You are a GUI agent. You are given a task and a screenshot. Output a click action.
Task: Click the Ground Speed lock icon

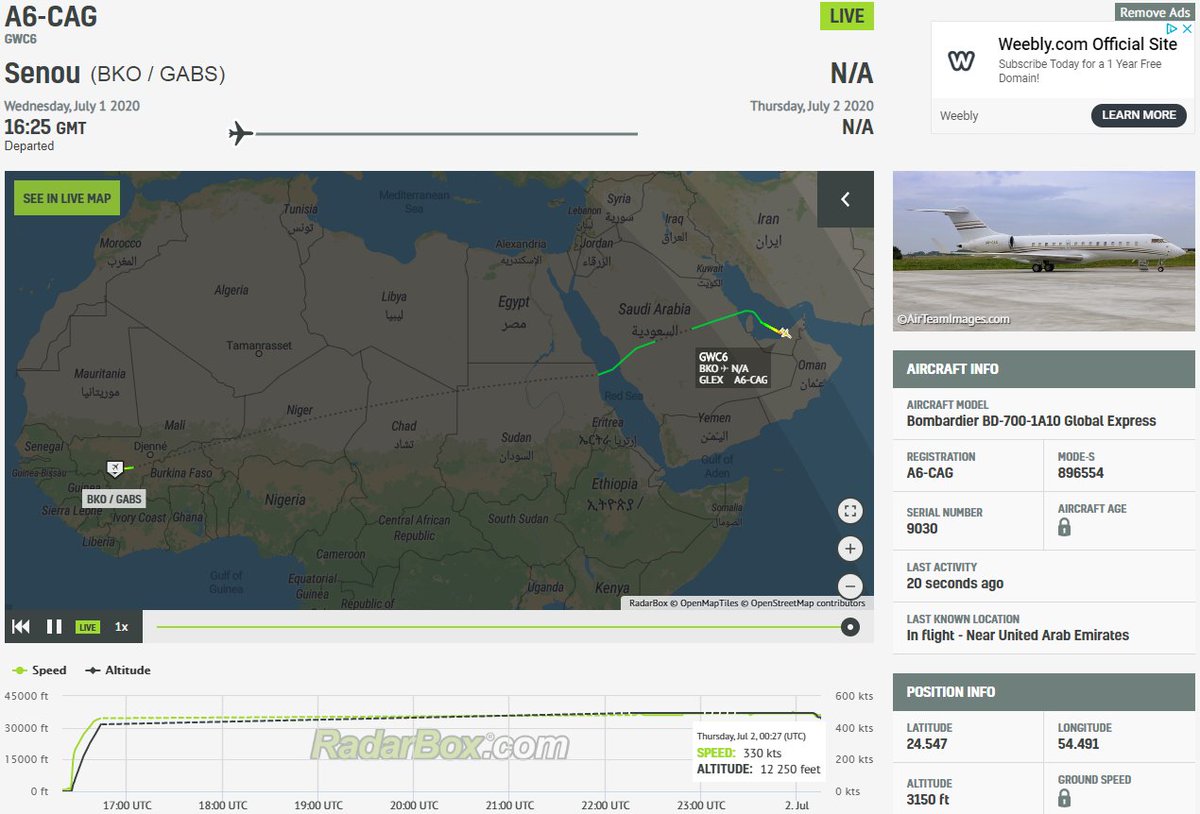coord(1064,798)
